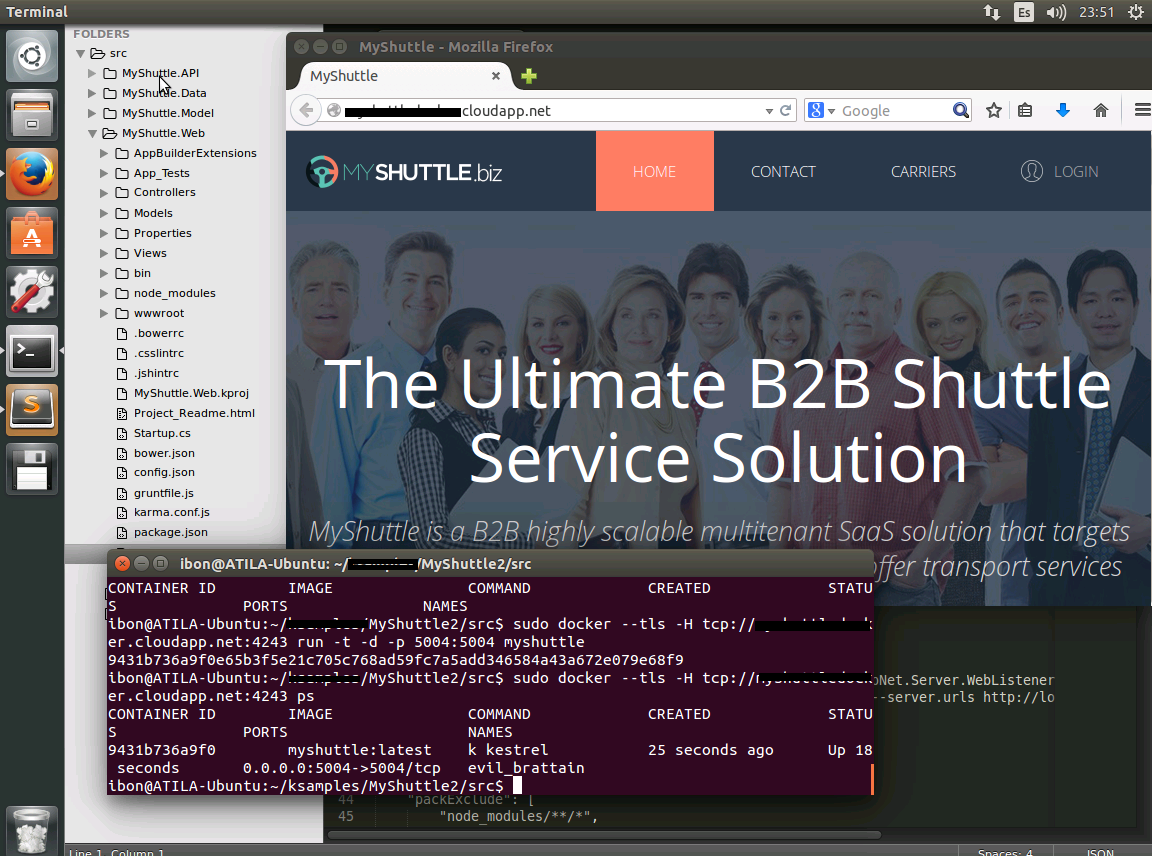Image resolution: width=1152 pixels, height=856 pixels.
Task: Open System Settings wrench-and-gear launcher icon
Action: [x=32, y=292]
